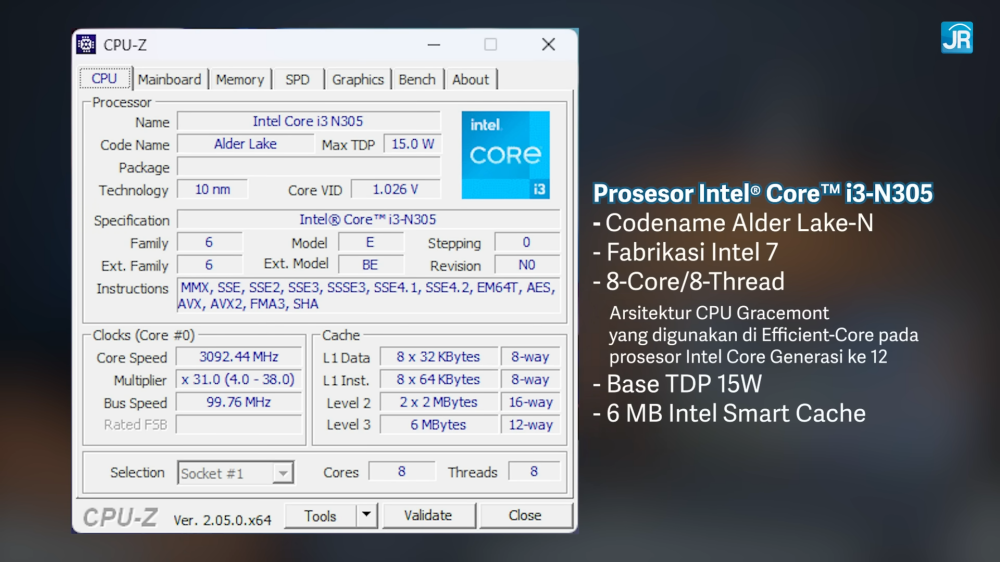Screen dimensions: 1000x562
Task: Click the Core VID value 1.026 V
Action: pos(395,189)
